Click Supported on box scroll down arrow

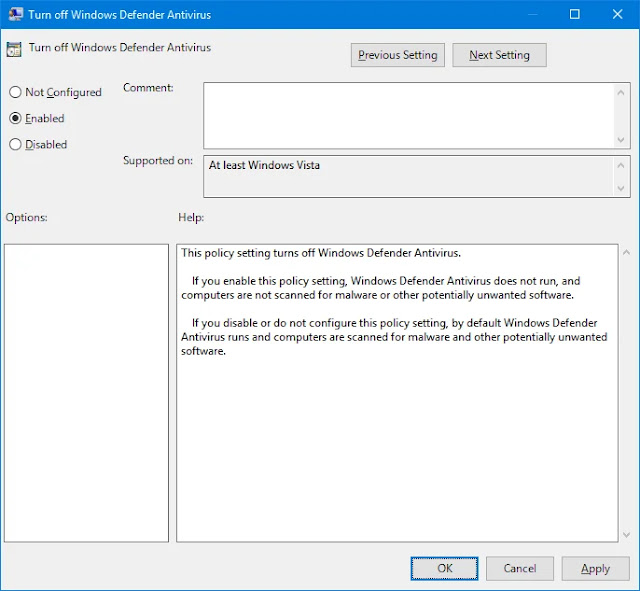(621, 188)
